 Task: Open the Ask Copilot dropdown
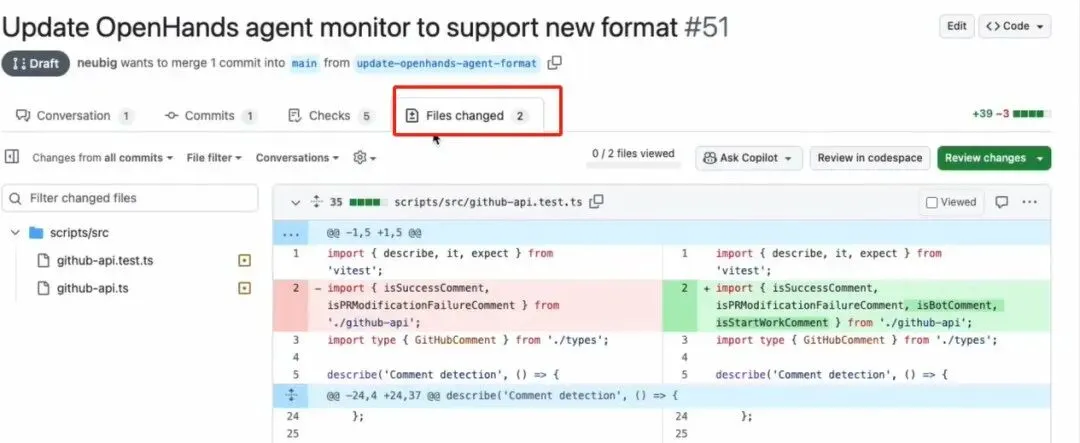click(x=749, y=158)
